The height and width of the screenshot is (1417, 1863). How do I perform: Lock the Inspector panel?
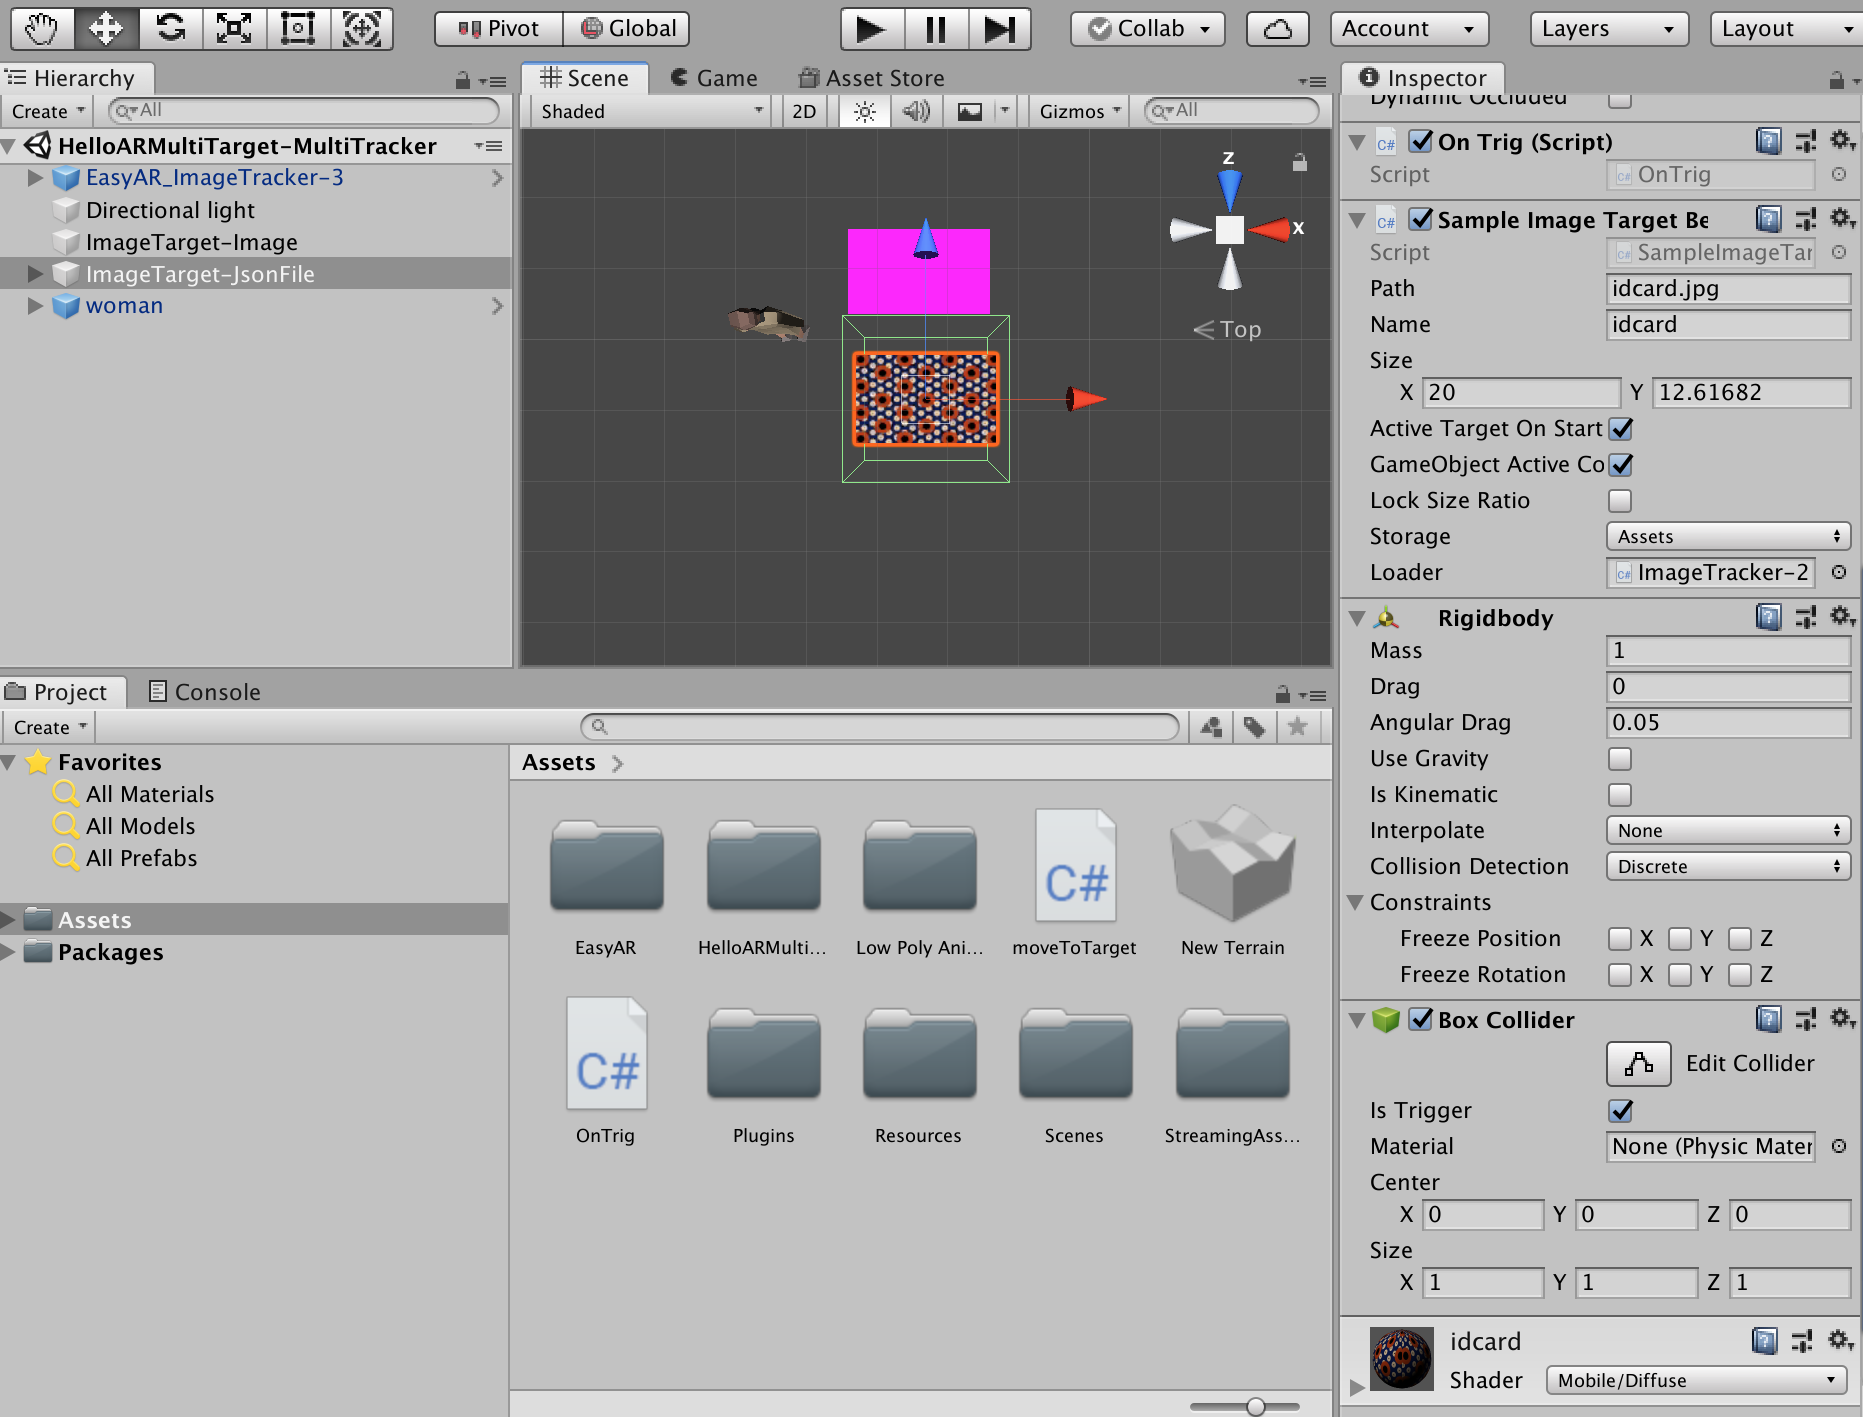pos(1836,80)
